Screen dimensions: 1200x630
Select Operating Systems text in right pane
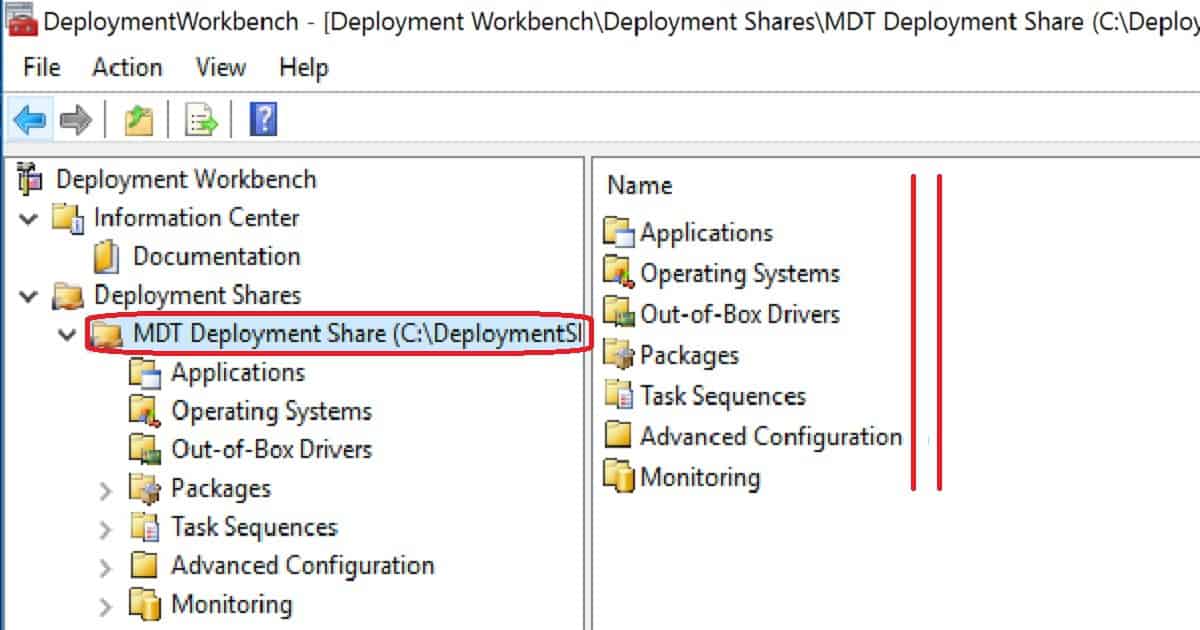click(x=740, y=274)
